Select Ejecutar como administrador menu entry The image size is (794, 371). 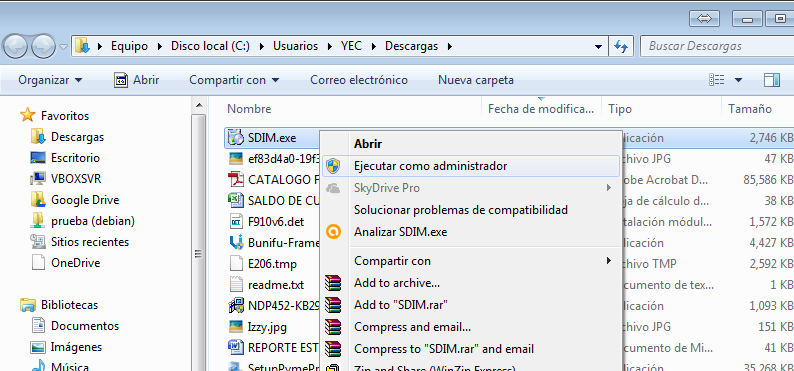(x=470, y=166)
